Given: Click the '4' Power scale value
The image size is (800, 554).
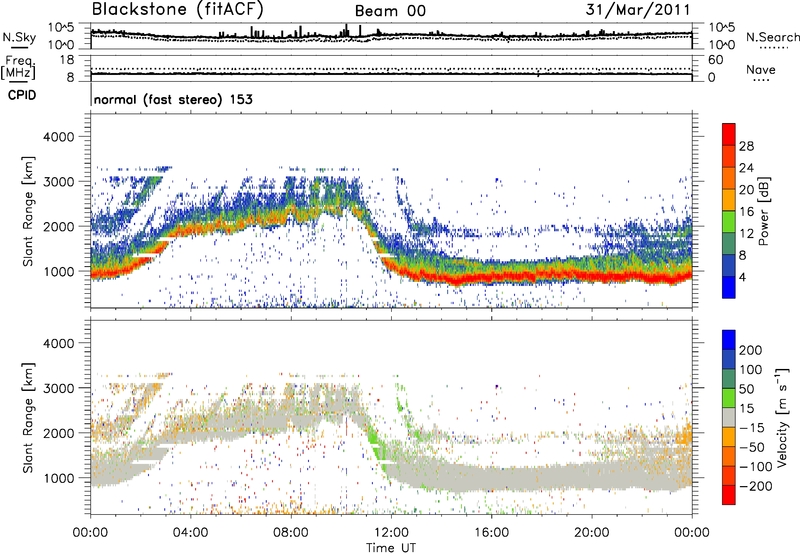Looking at the screenshot, I should click(x=742, y=277).
